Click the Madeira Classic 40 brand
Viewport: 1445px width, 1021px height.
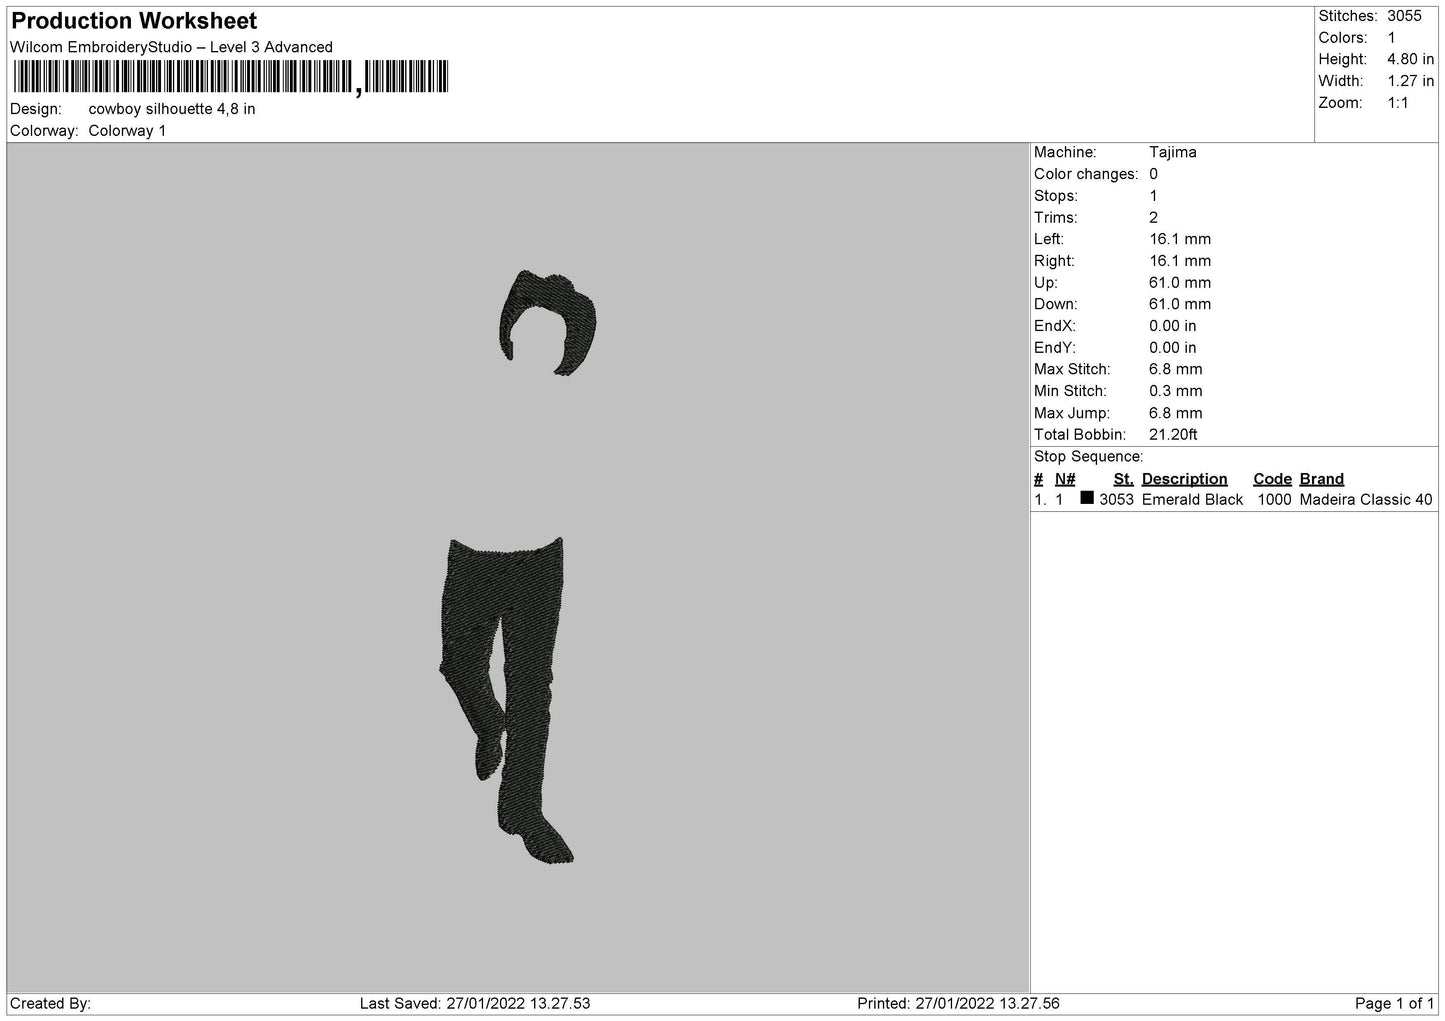click(1366, 500)
